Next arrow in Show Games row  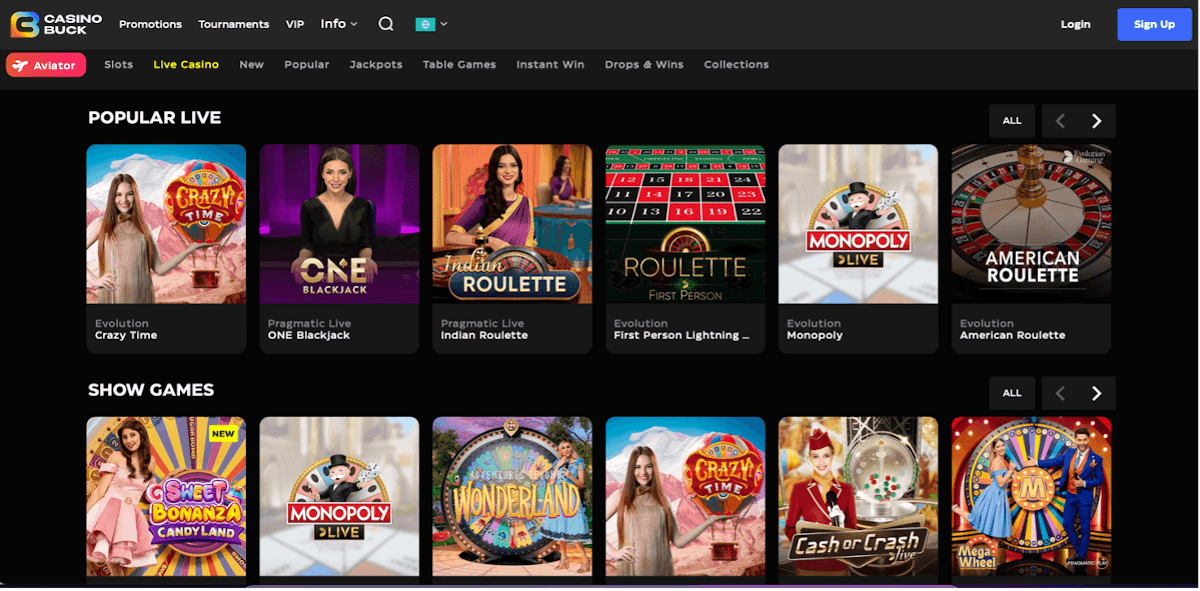click(x=1096, y=393)
